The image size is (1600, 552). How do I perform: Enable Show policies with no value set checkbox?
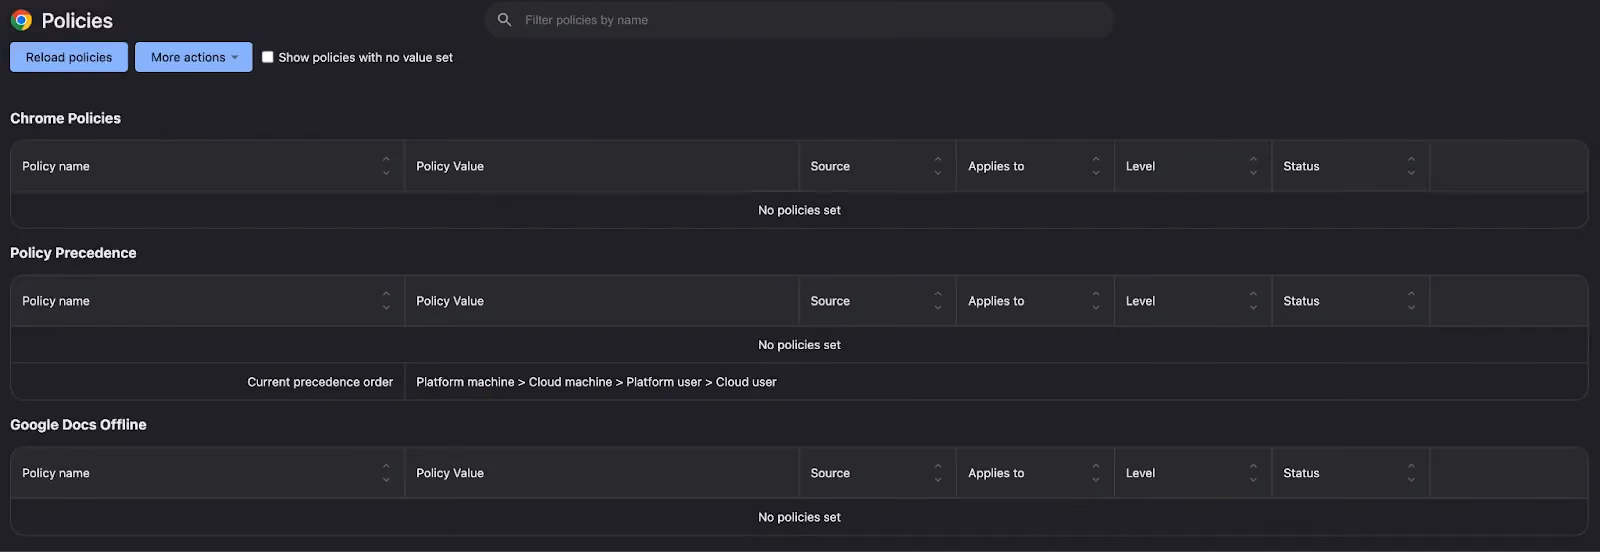[268, 57]
